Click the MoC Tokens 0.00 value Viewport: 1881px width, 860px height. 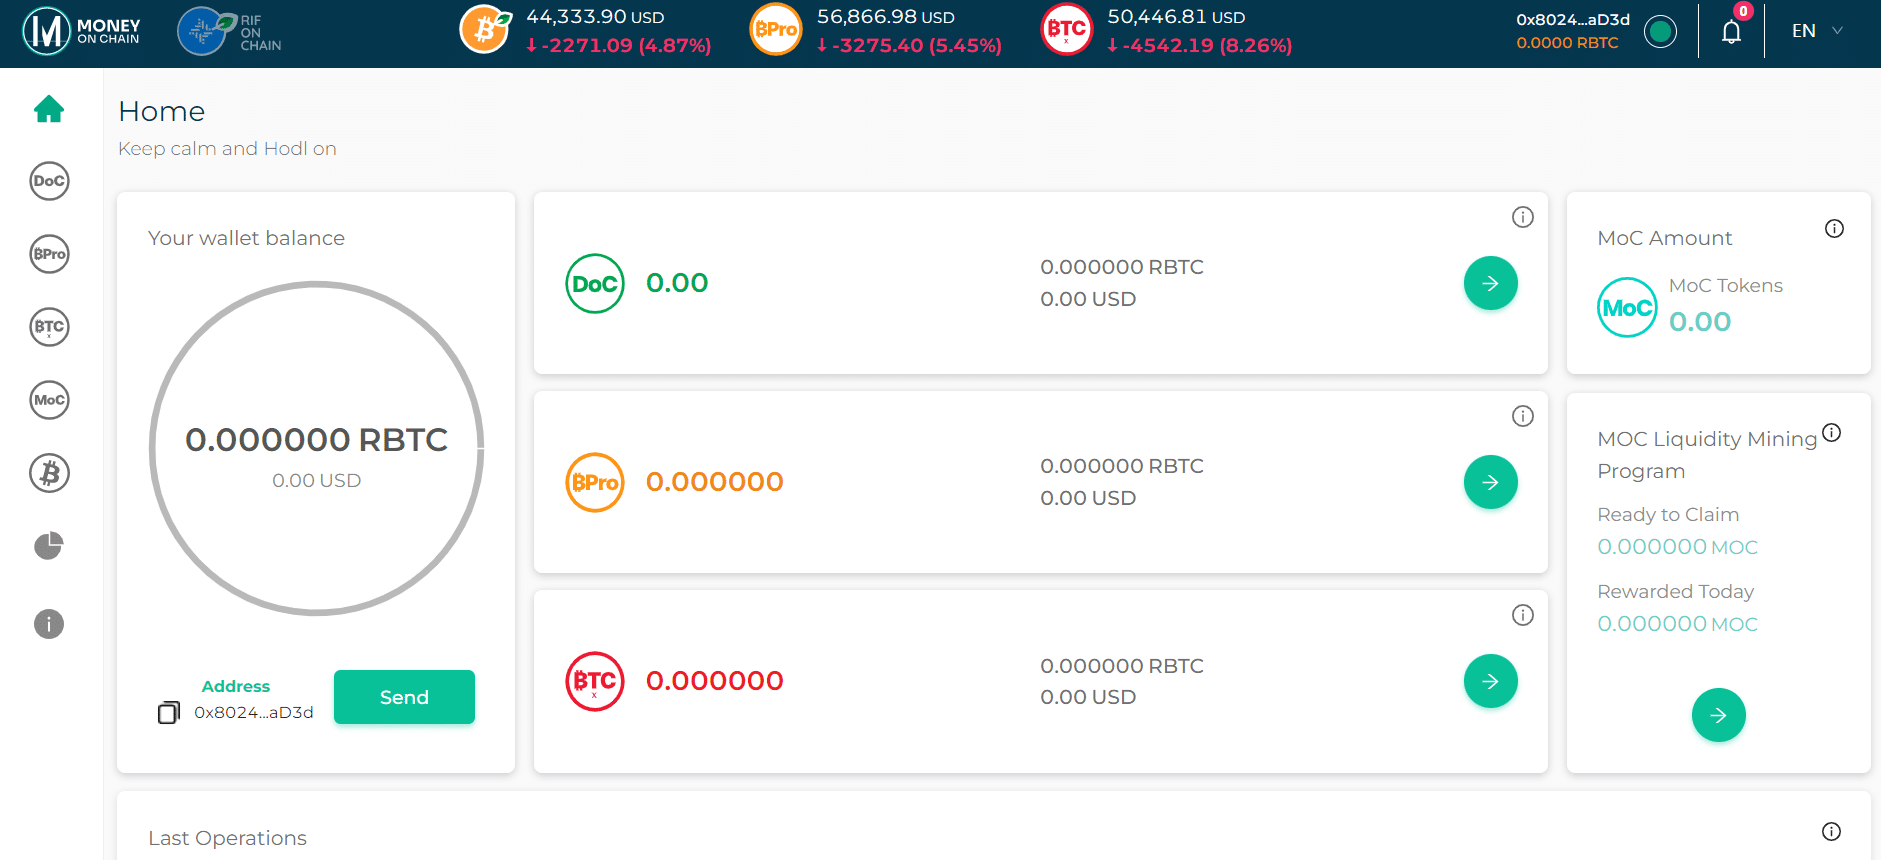1699,322
